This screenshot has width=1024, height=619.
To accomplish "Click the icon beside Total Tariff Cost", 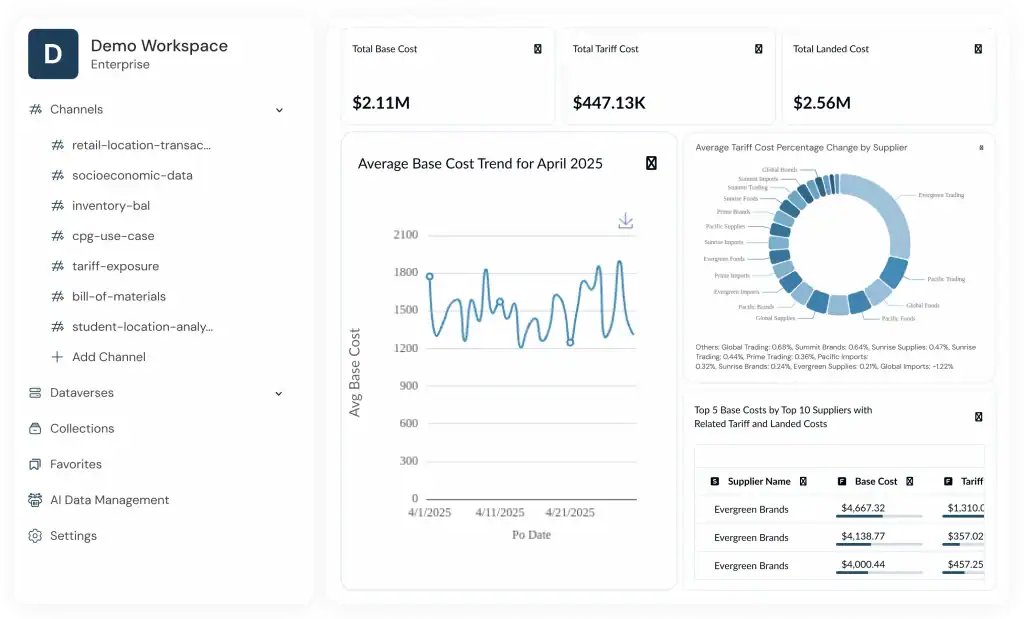I will (758, 49).
